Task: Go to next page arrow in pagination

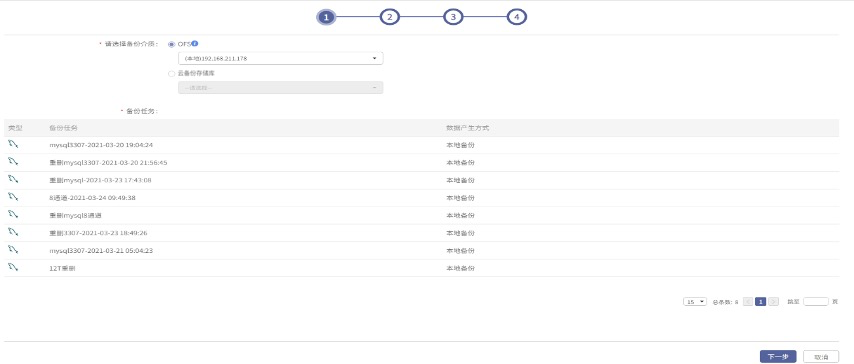Action: [773, 301]
